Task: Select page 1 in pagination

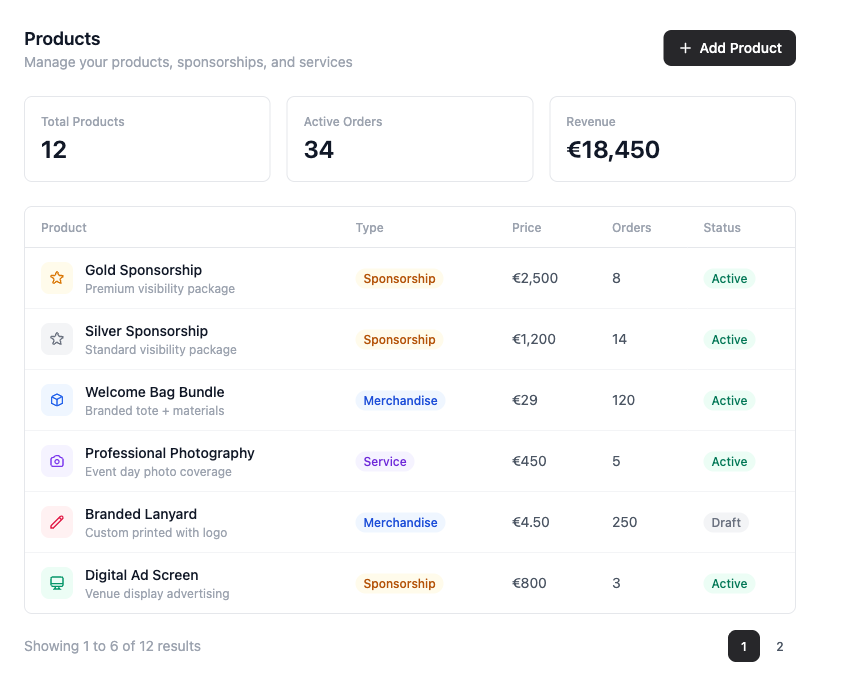Action: coord(743,646)
